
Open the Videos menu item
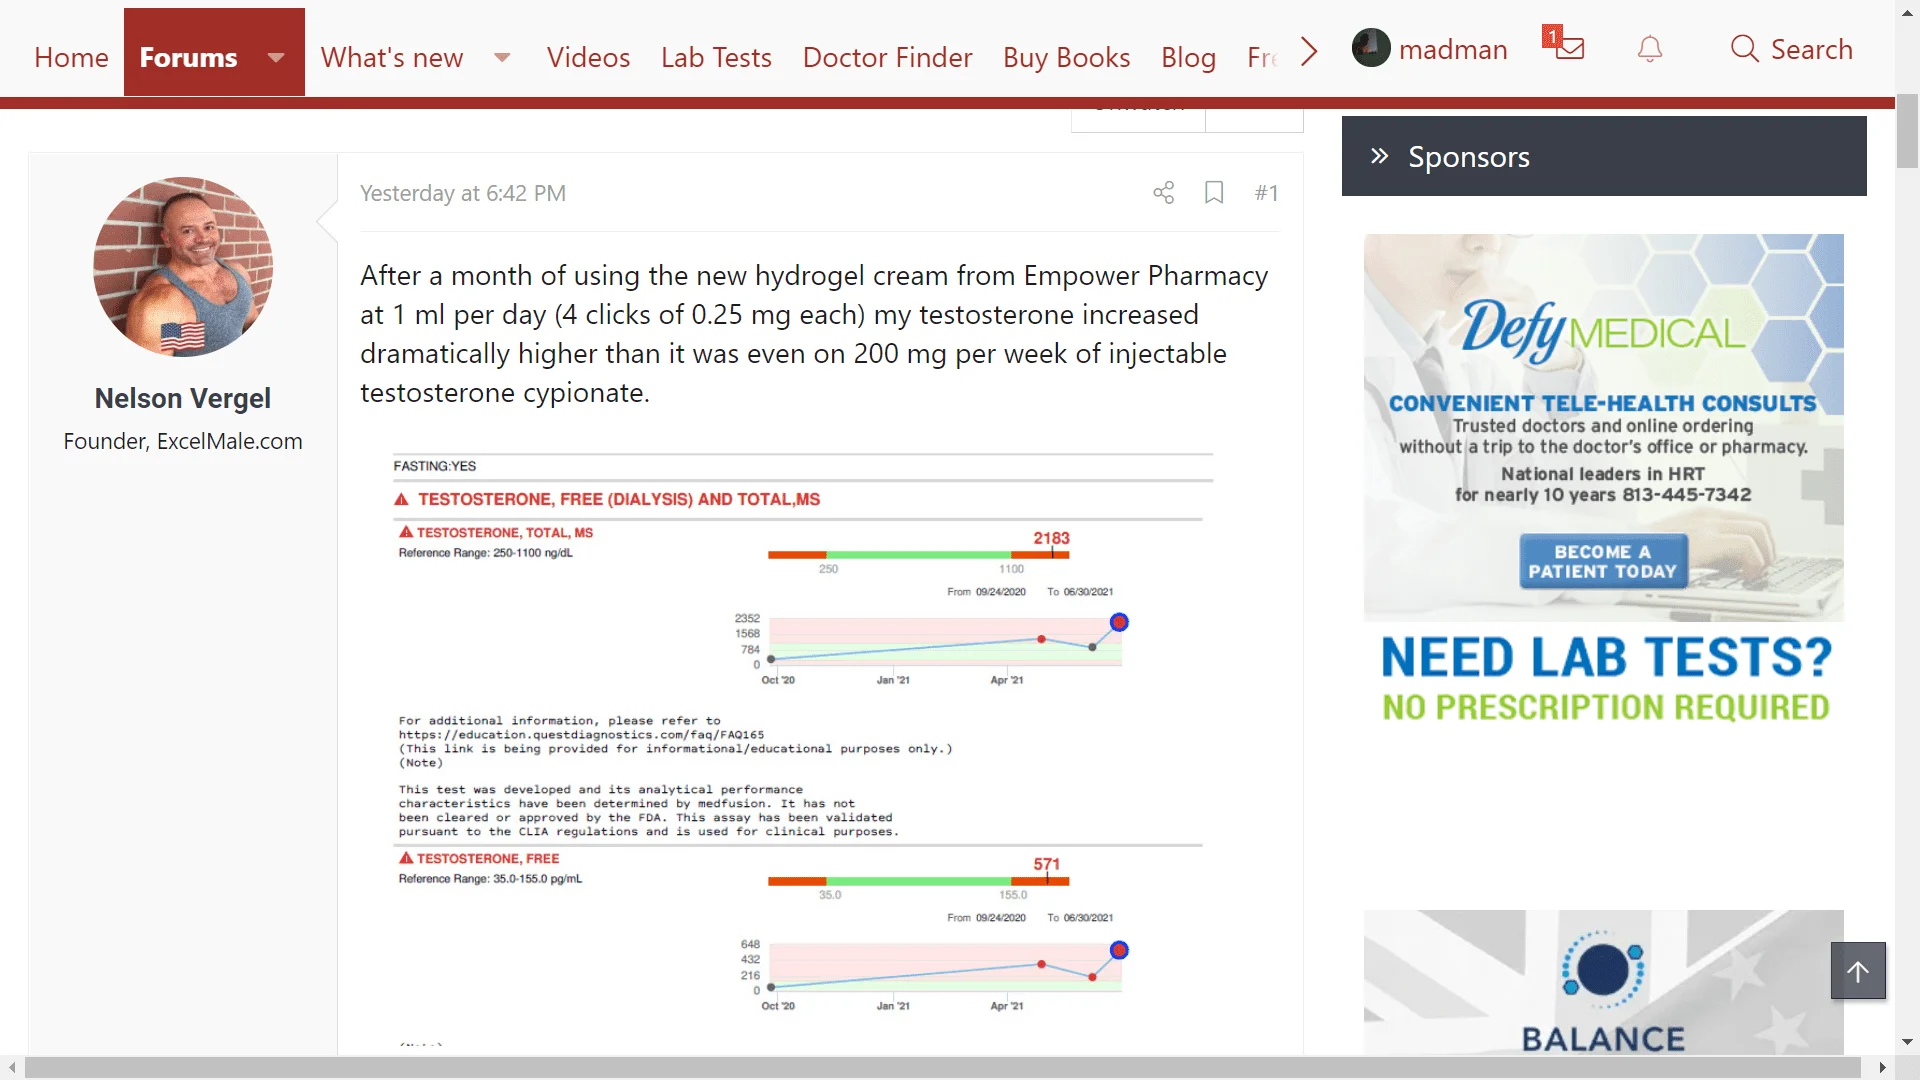[x=588, y=57]
